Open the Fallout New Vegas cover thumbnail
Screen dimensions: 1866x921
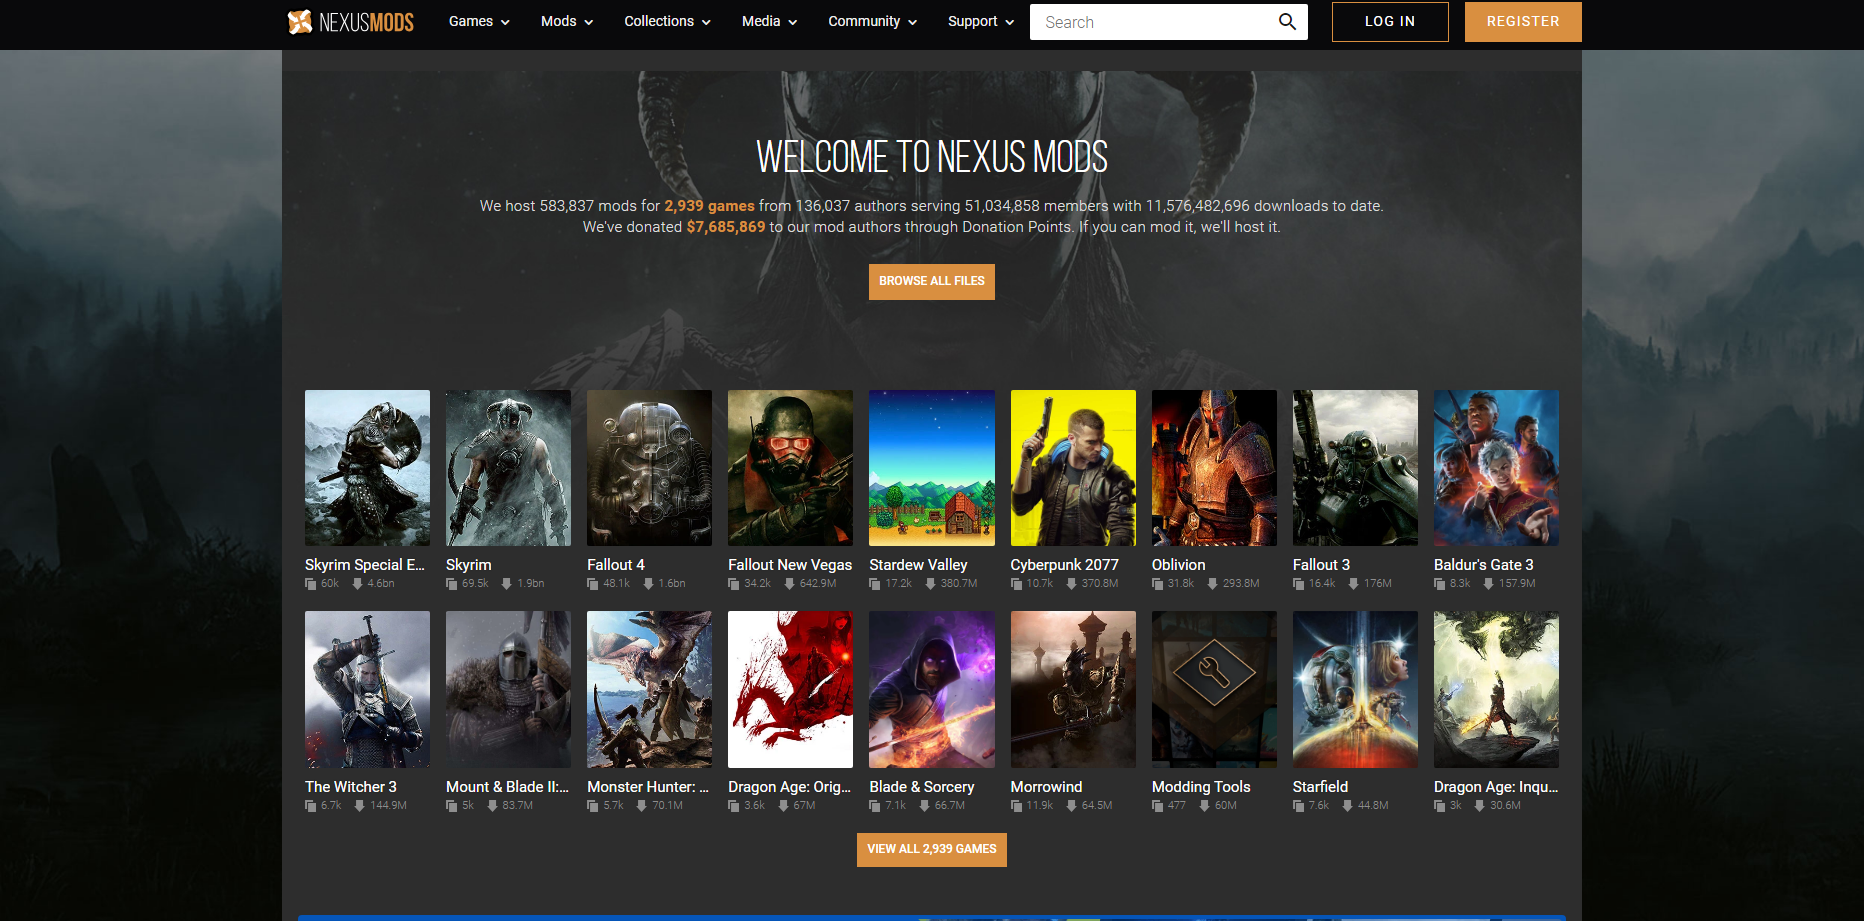[790, 468]
